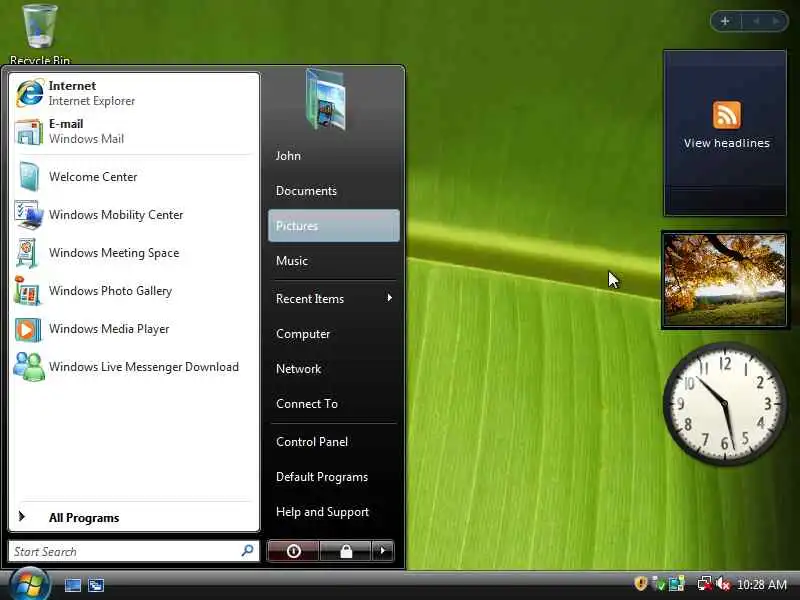Click the Windows Photo Gallery label

(110, 291)
